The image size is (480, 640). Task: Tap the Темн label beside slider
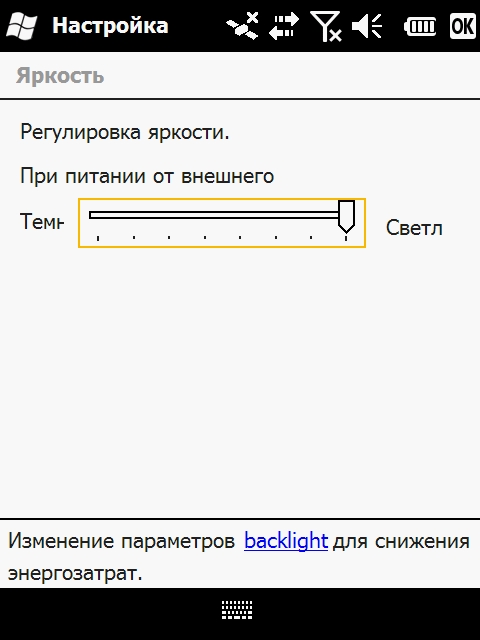coord(42,222)
